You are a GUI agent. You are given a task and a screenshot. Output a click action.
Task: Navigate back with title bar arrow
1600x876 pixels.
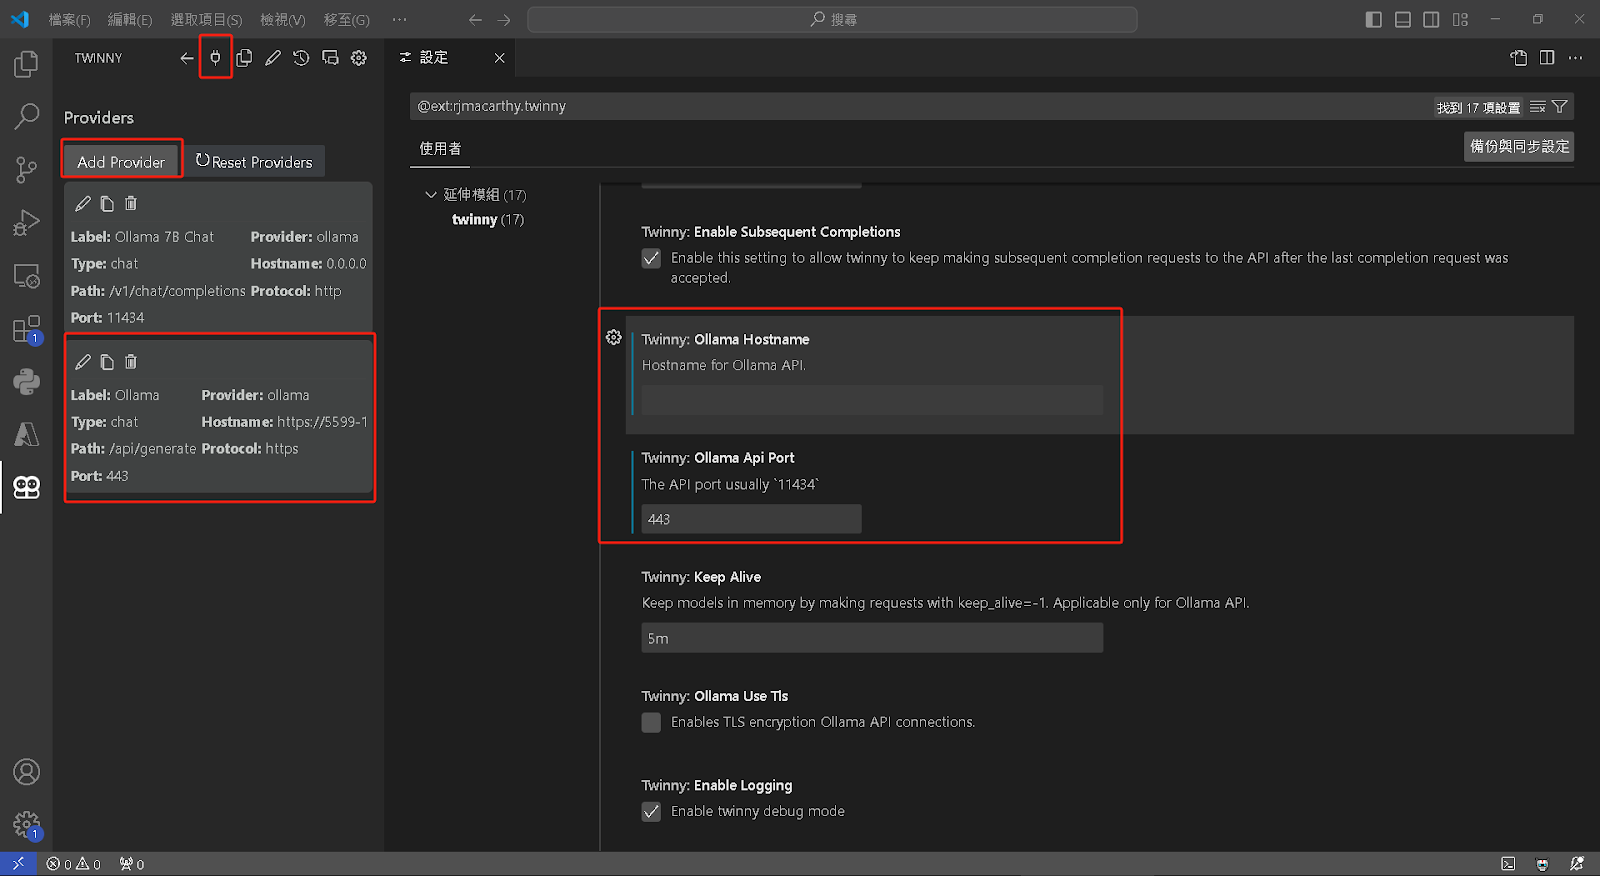click(x=475, y=19)
